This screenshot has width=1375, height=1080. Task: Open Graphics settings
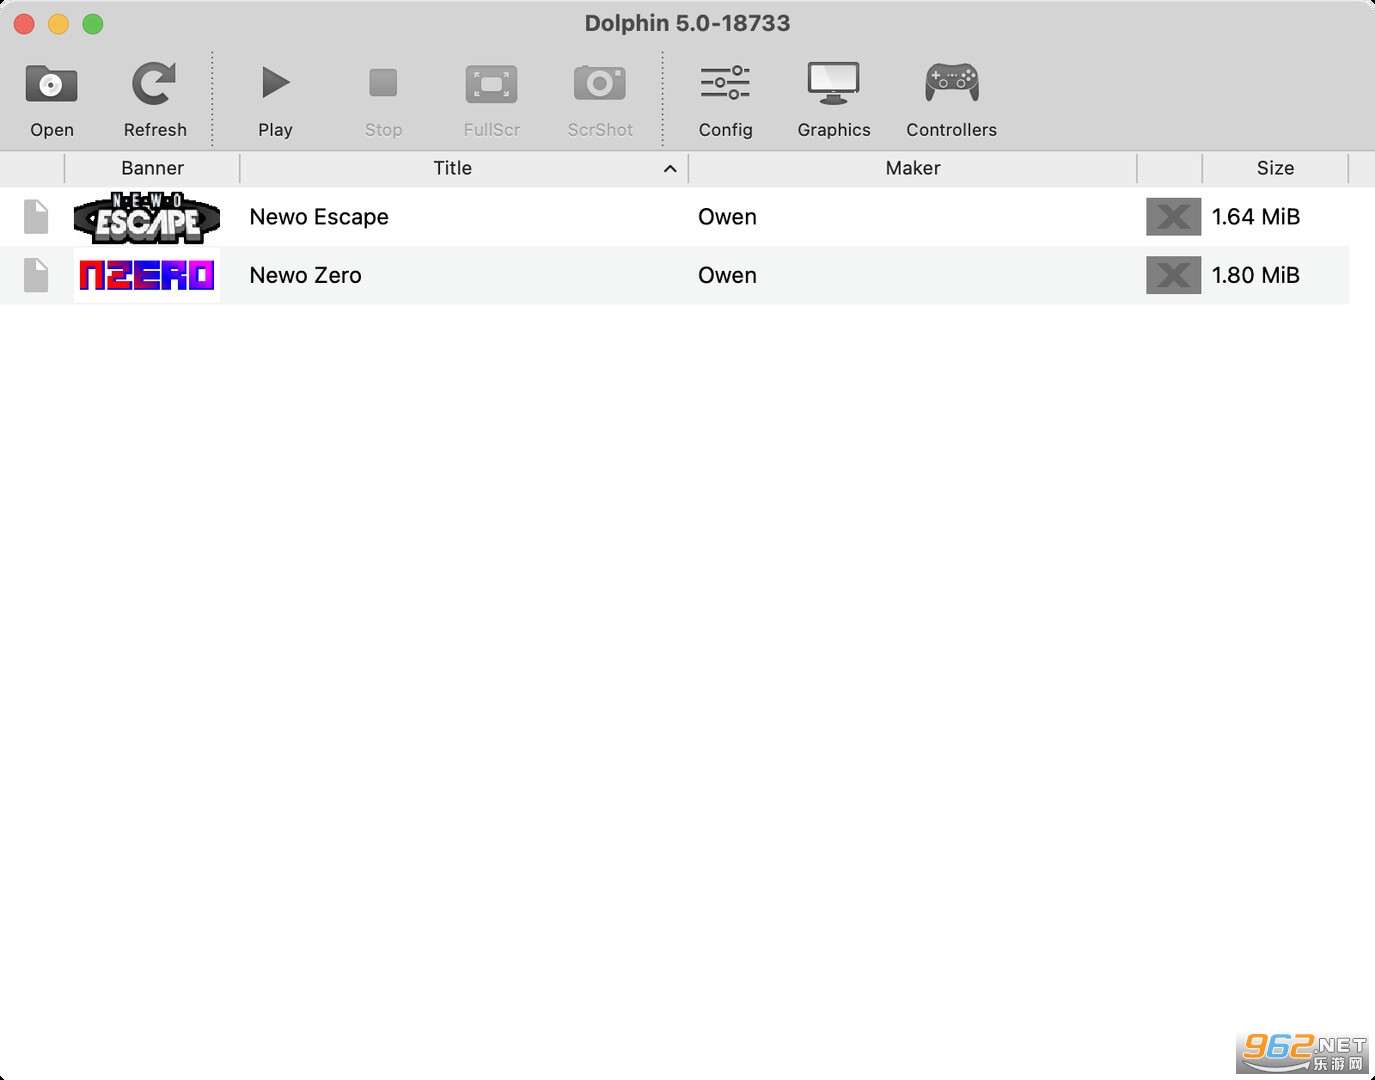coord(834,100)
